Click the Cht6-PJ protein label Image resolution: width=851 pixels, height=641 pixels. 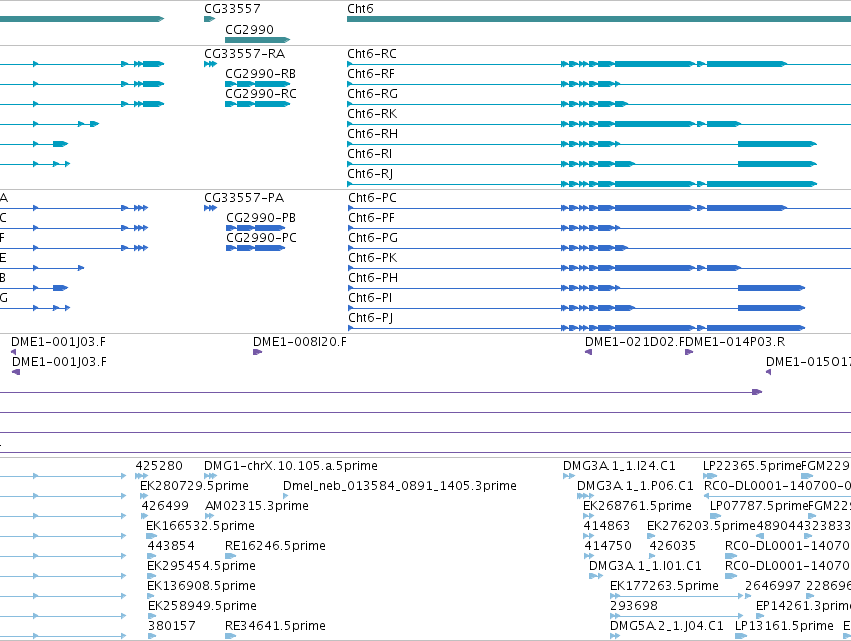pos(371,318)
